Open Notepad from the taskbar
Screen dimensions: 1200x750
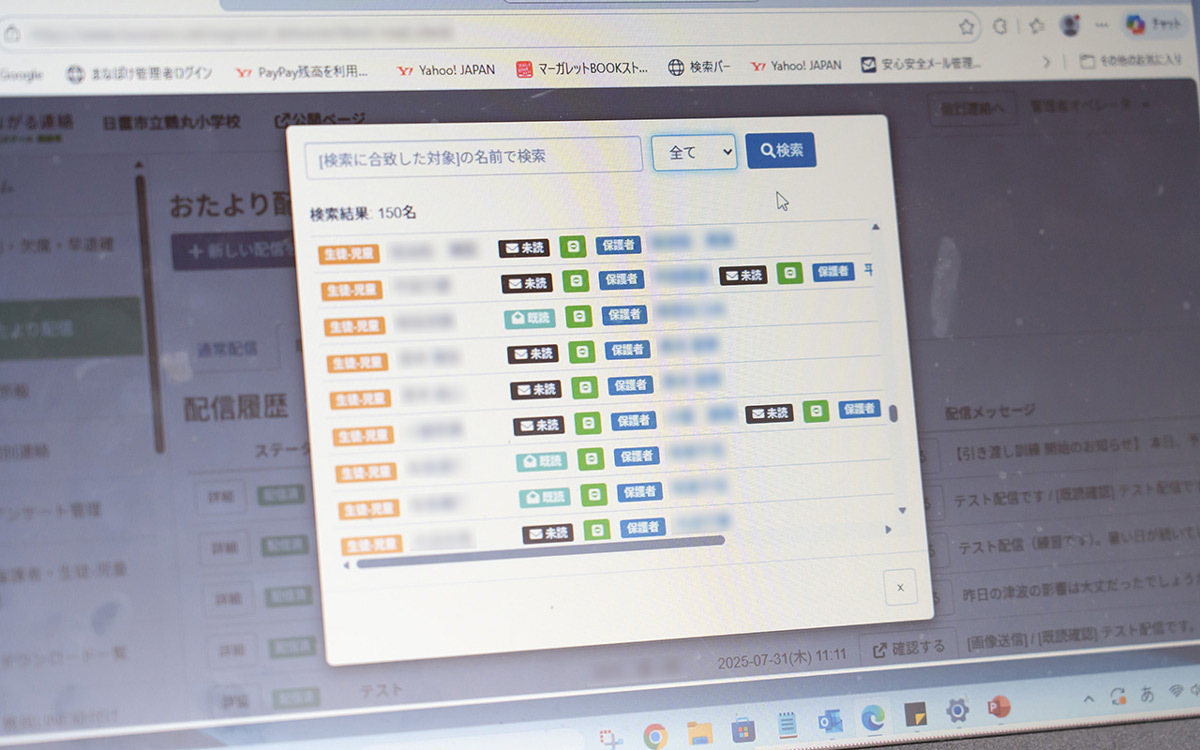pyautogui.click(x=786, y=726)
